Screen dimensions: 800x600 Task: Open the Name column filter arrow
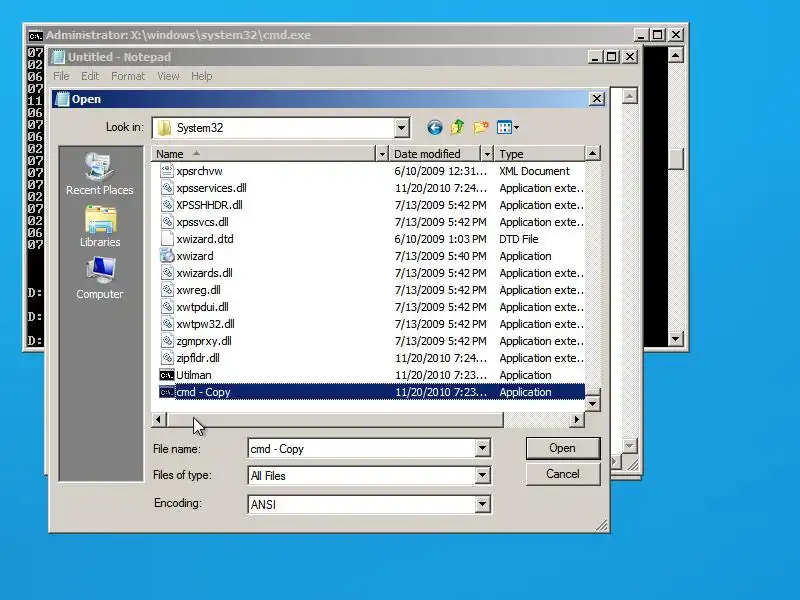pyautogui.click(x=382, y=154)
